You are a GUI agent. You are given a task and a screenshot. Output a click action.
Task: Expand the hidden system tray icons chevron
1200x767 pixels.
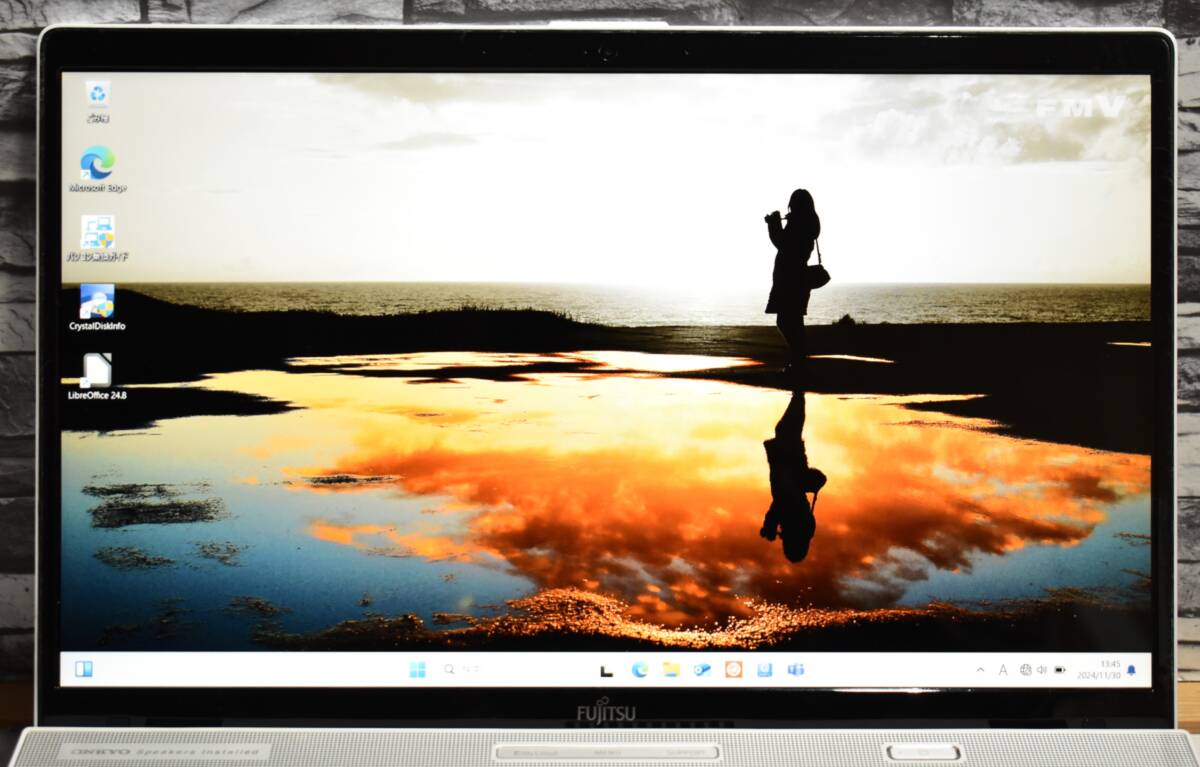[980, 670]
